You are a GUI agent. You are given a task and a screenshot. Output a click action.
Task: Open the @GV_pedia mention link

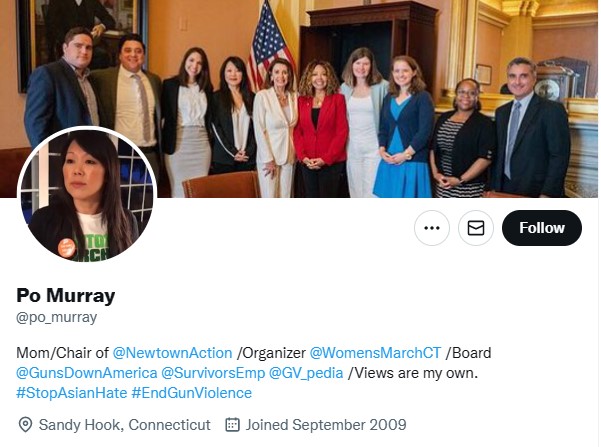click(x=306, y=373)
